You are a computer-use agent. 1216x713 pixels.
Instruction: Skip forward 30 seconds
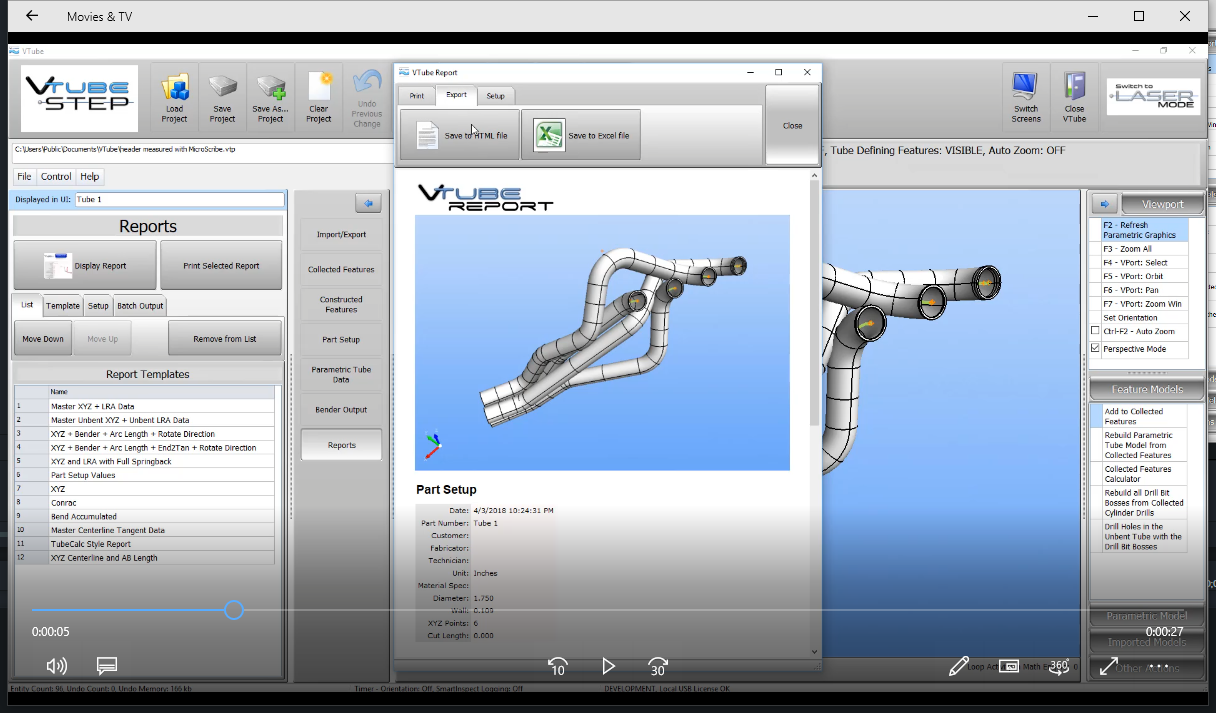click(x=657, y=666)
